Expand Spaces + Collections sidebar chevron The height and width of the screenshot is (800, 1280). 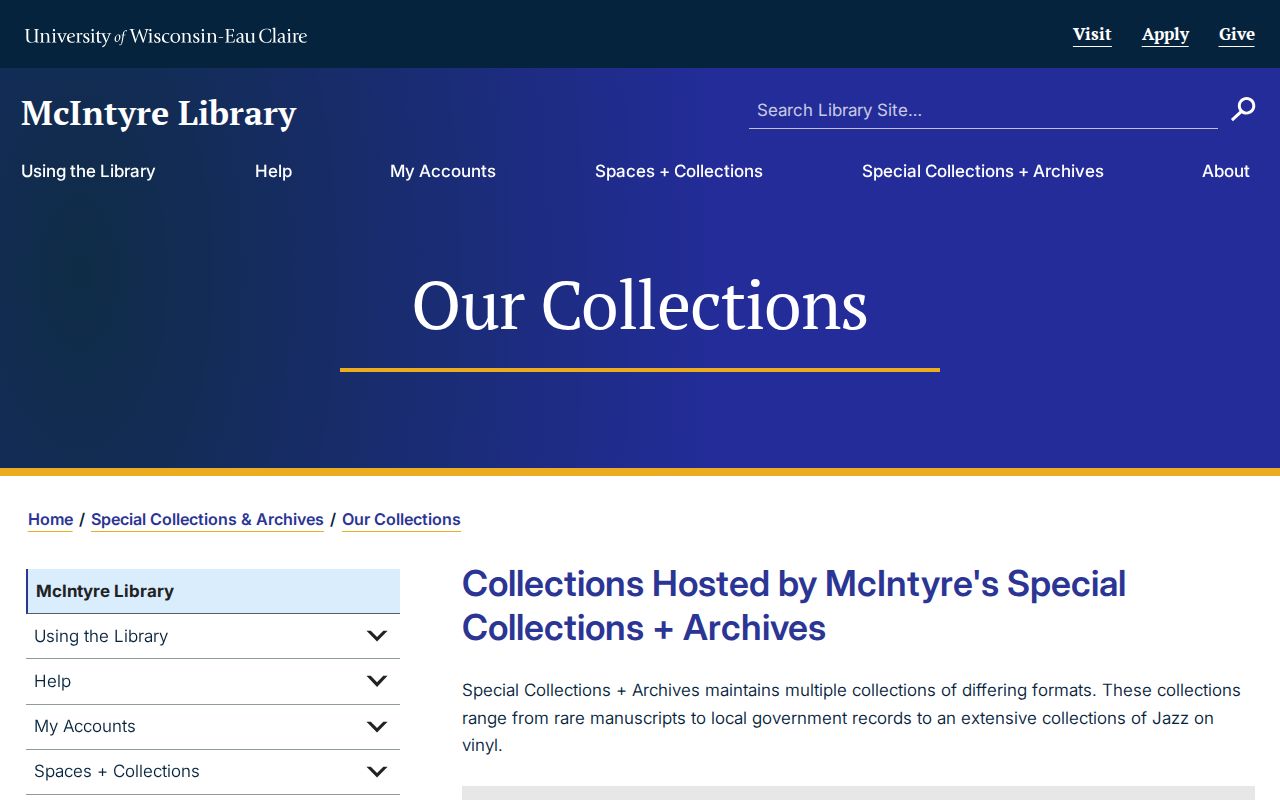coord(377,771)
